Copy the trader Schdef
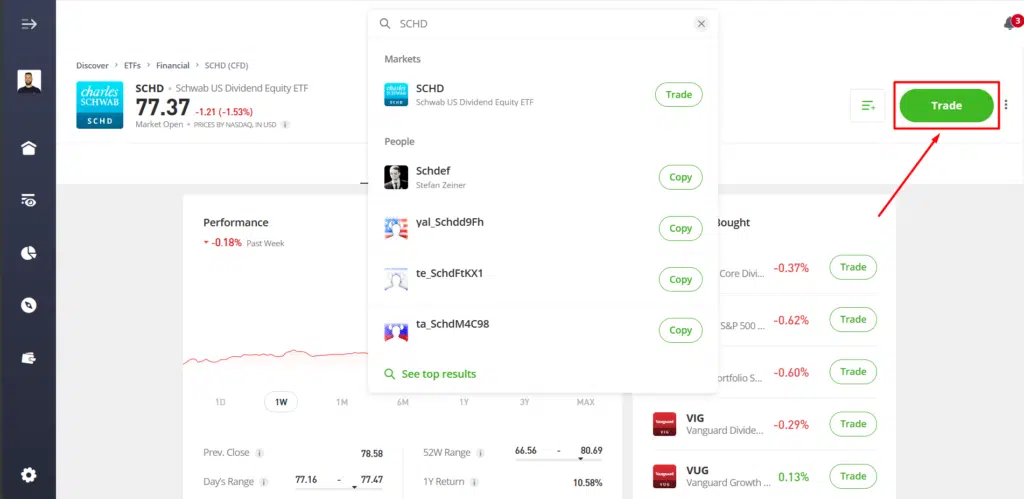 [680, 177]
